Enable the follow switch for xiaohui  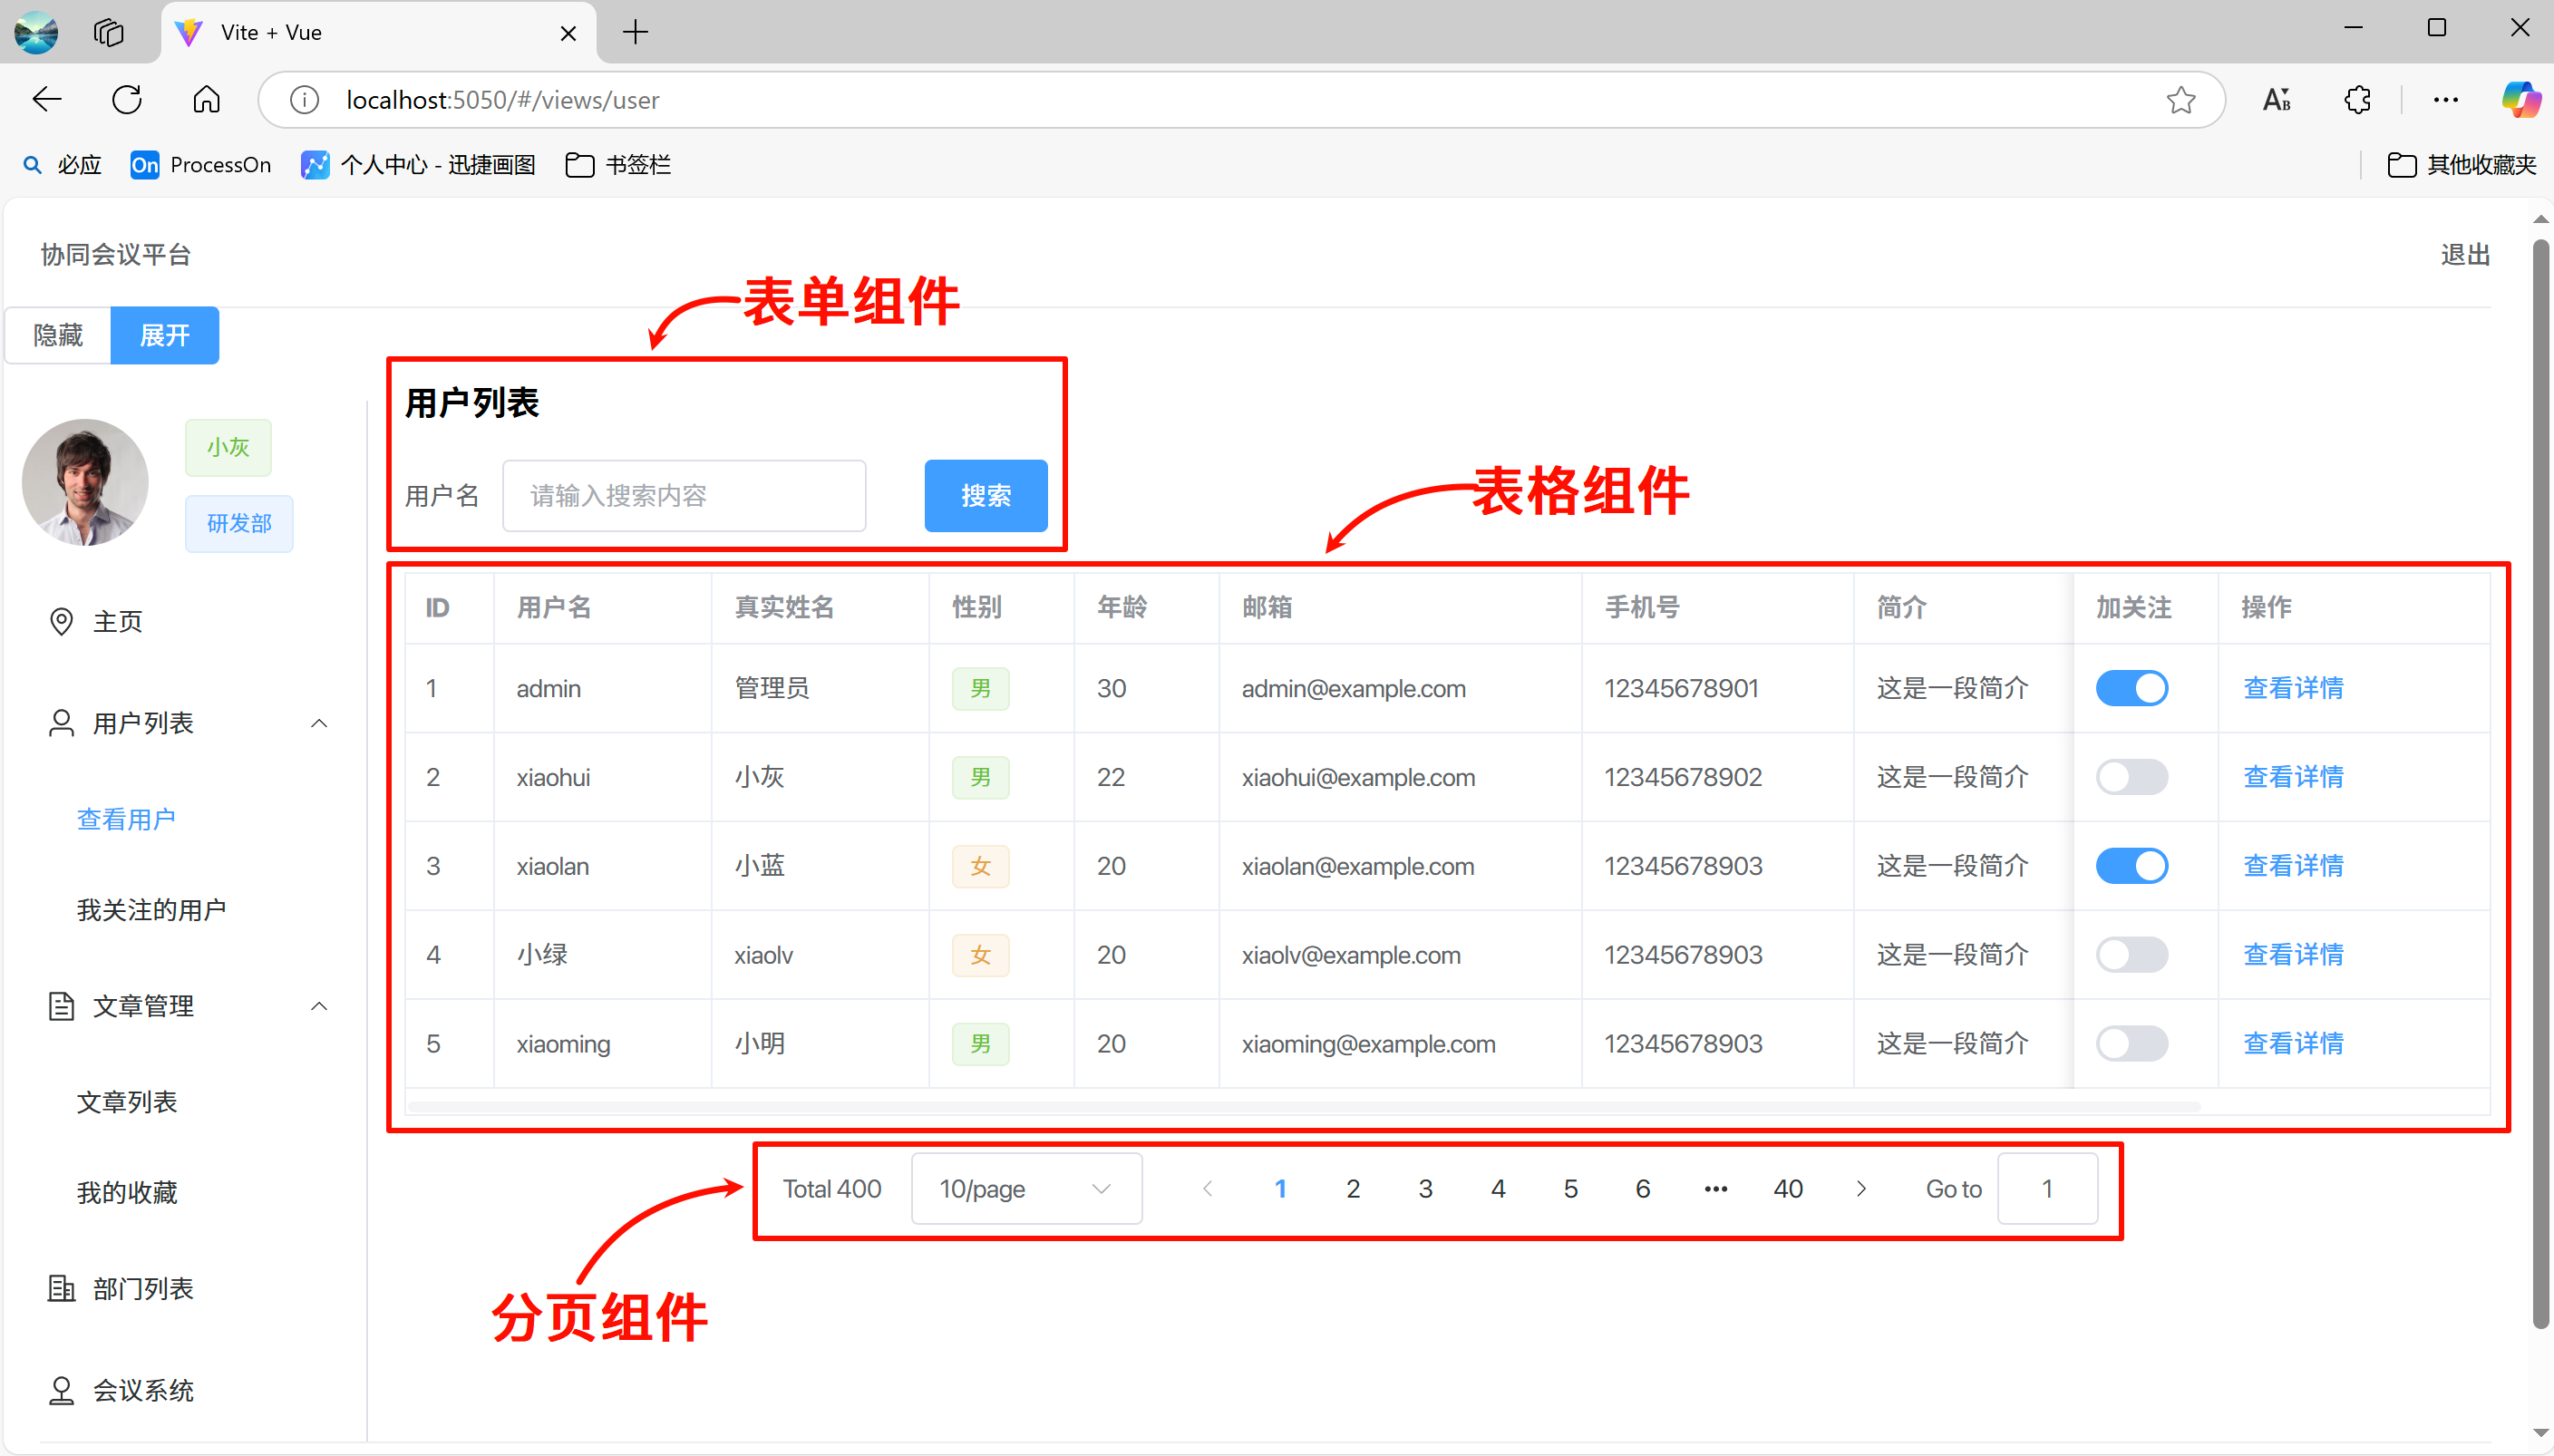pyautogui.click(x=2131, y=777)
